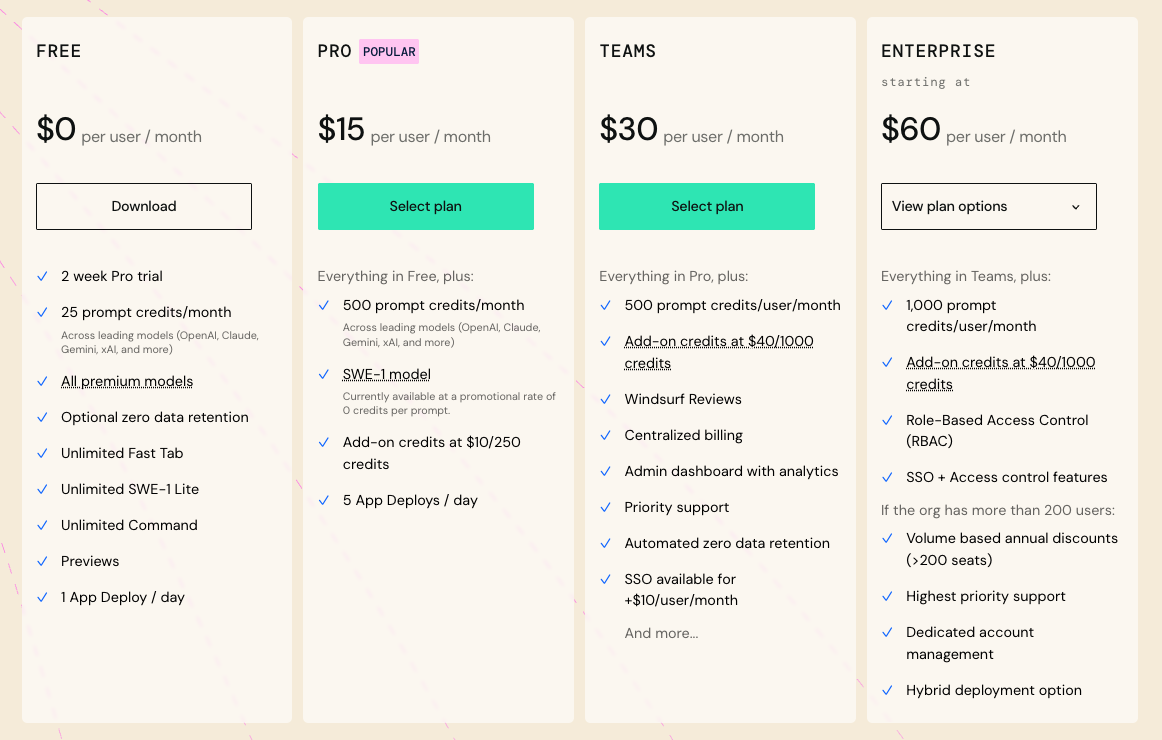Image resolution: width=1162 pixels, height=740 pixels.
Task: Click checkmark icon next to Priority support
Action: point(605,507)
